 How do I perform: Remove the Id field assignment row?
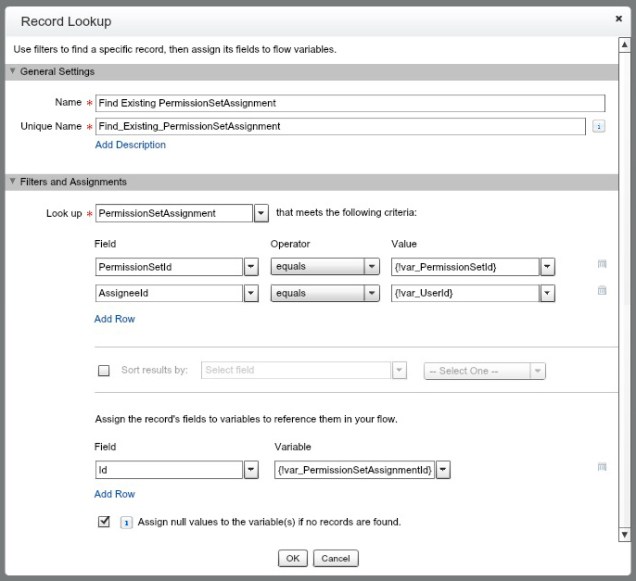coord(601,467)
